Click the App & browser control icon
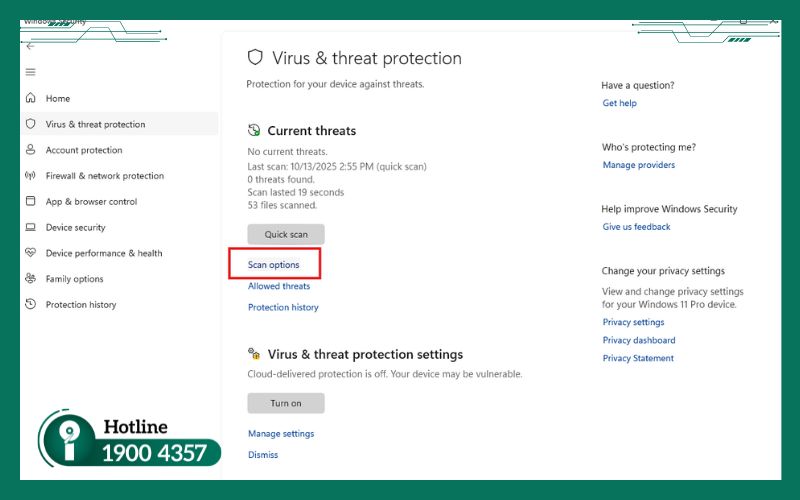The height and width of the screenshot is (500, 800). 30,202
